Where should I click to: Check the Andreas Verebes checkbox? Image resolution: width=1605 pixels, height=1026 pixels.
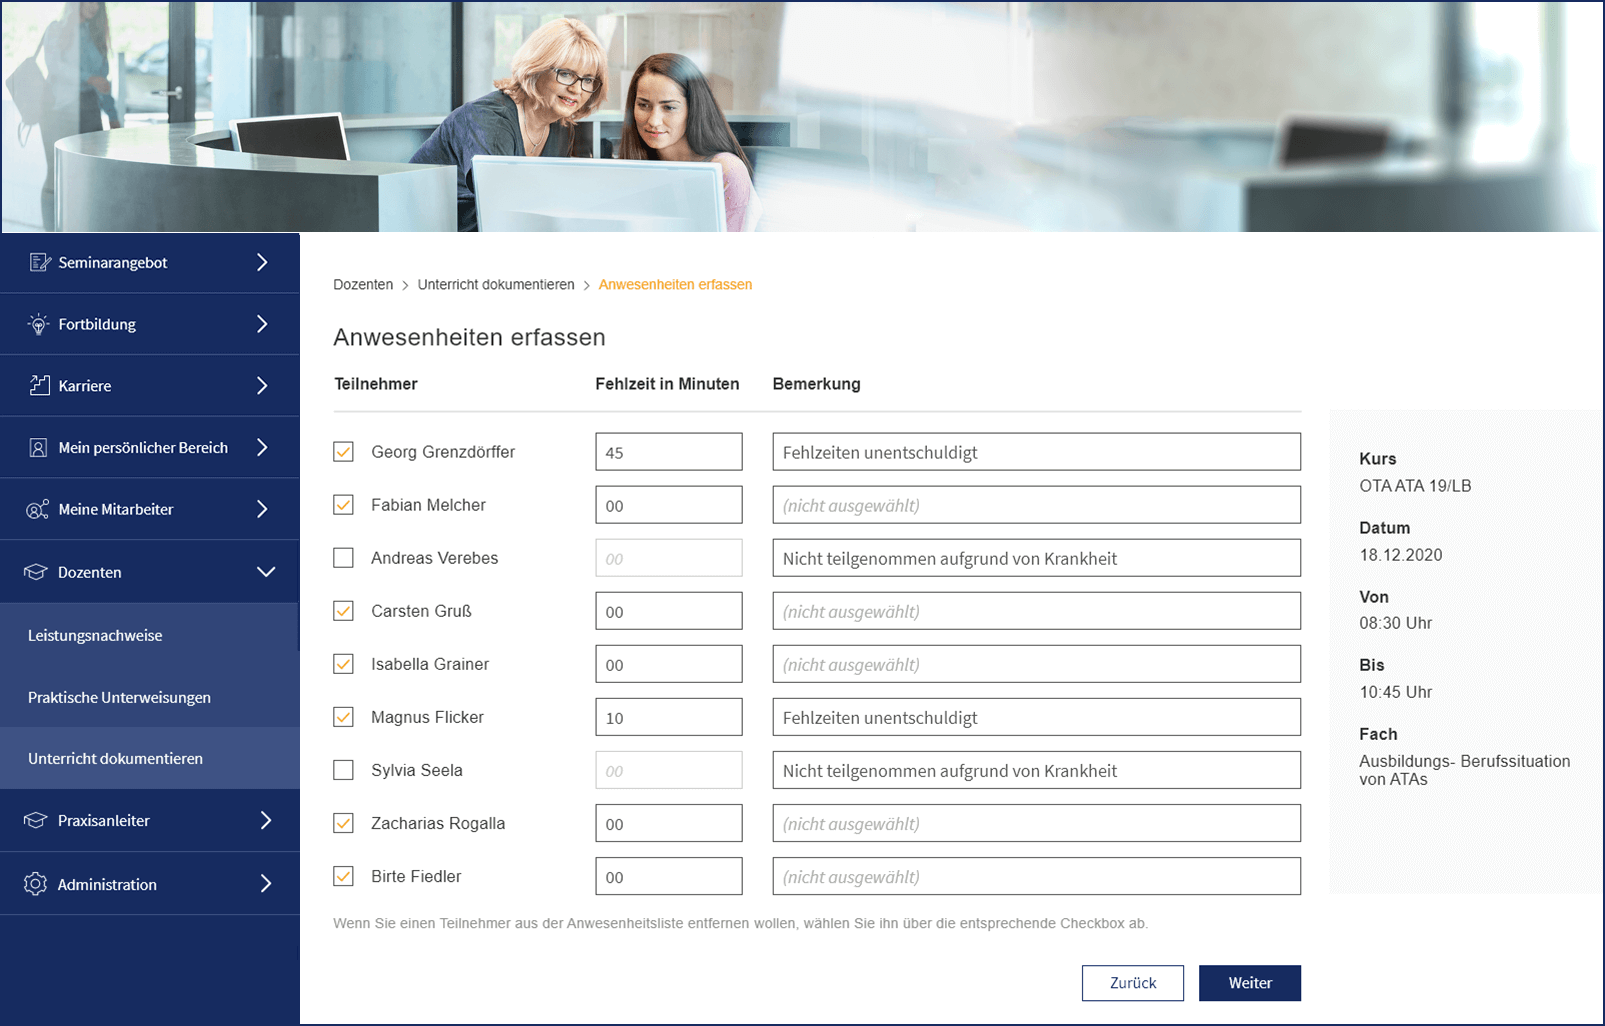click(x=343, y=558)
